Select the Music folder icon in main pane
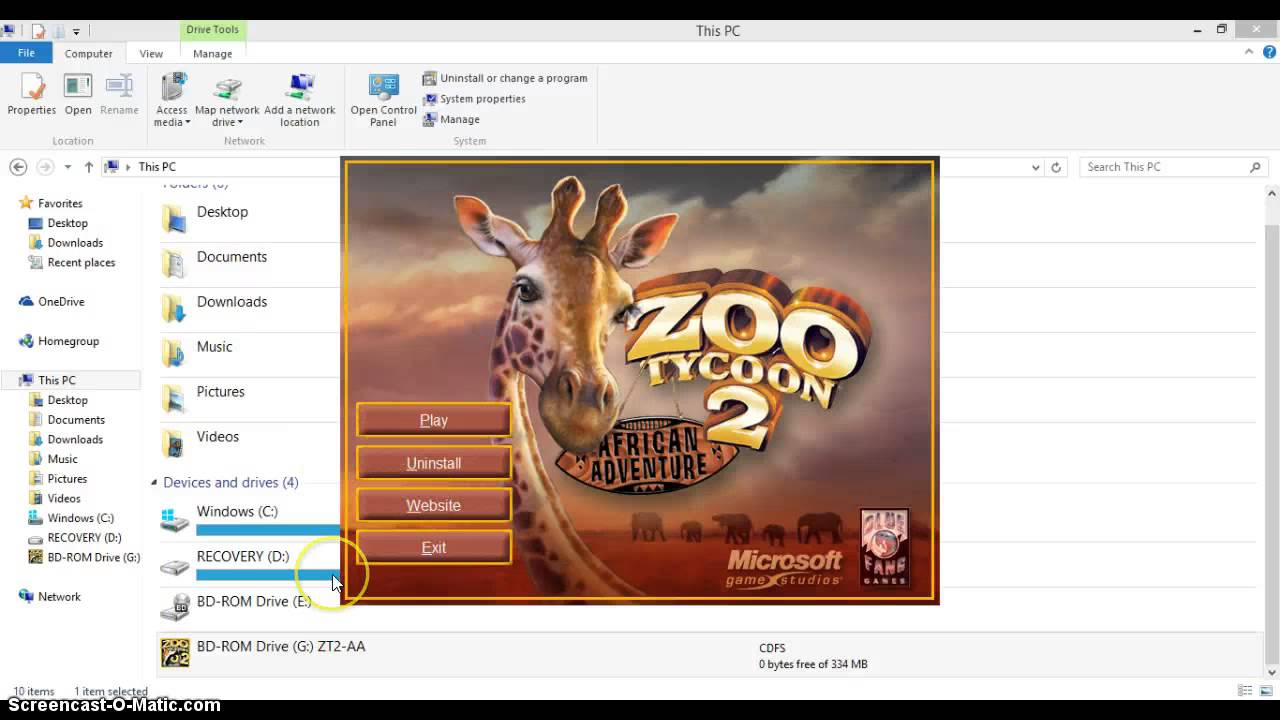 [175, 353]
